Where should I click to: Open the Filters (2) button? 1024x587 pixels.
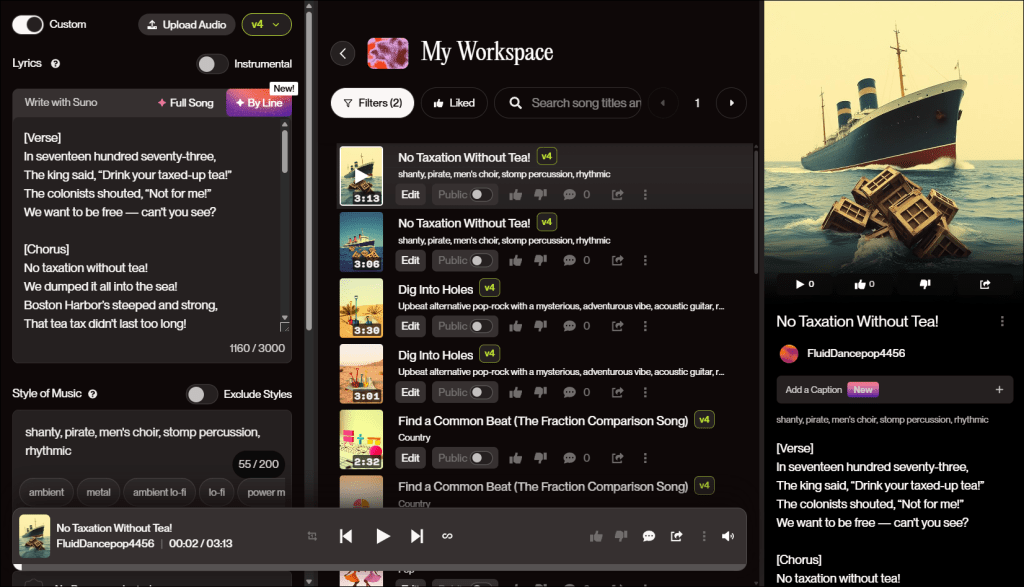tap(372, 102)
